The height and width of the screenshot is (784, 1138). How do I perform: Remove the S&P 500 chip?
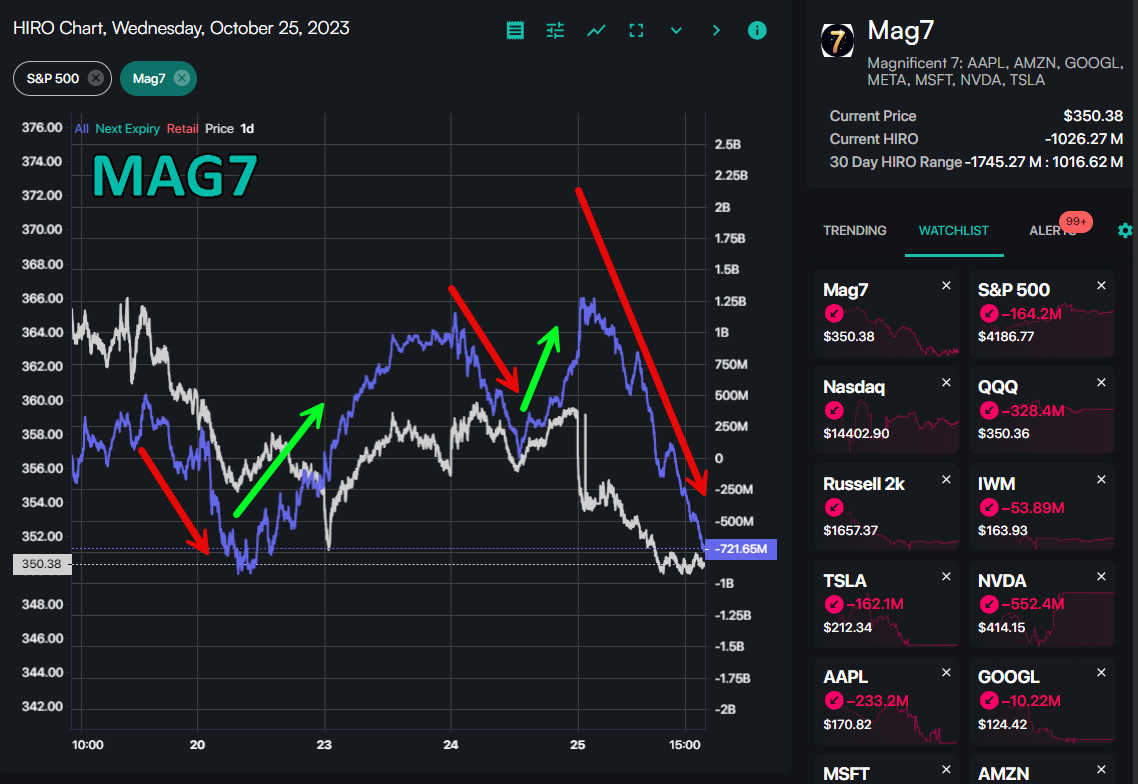(x=96, y=78)
